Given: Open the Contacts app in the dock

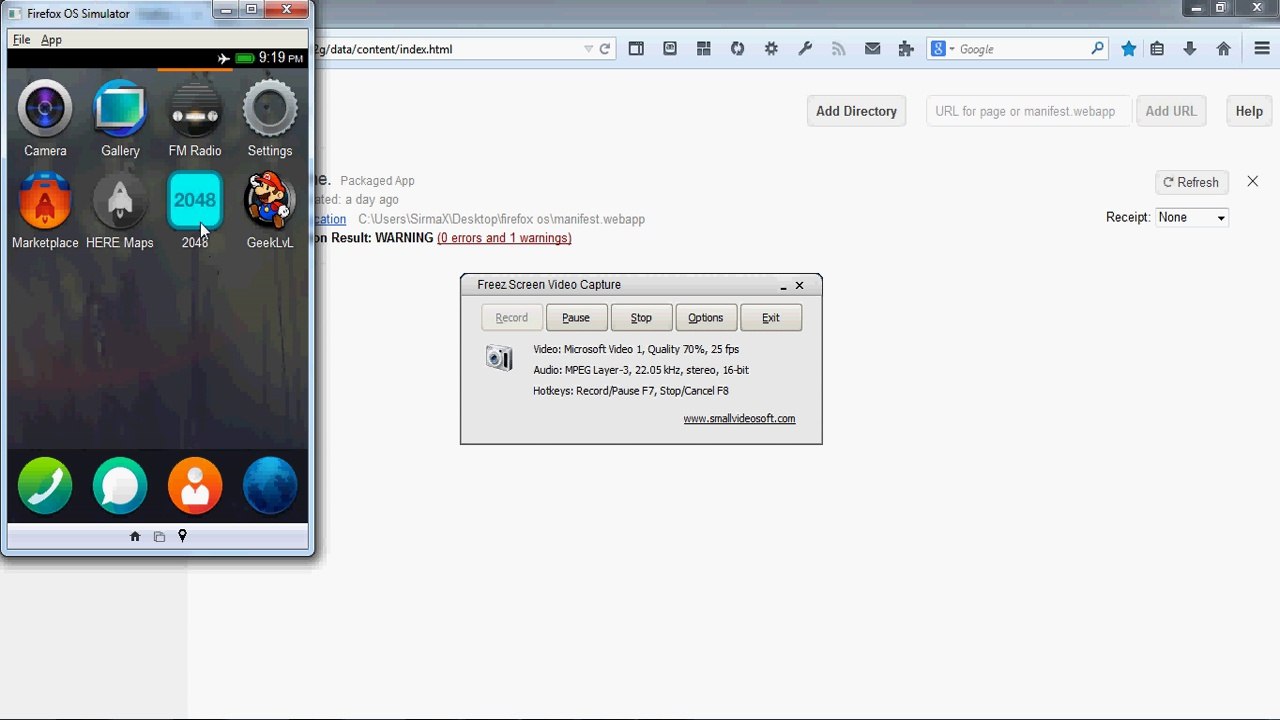Looking at the screenshot, I should pos(195,486).
